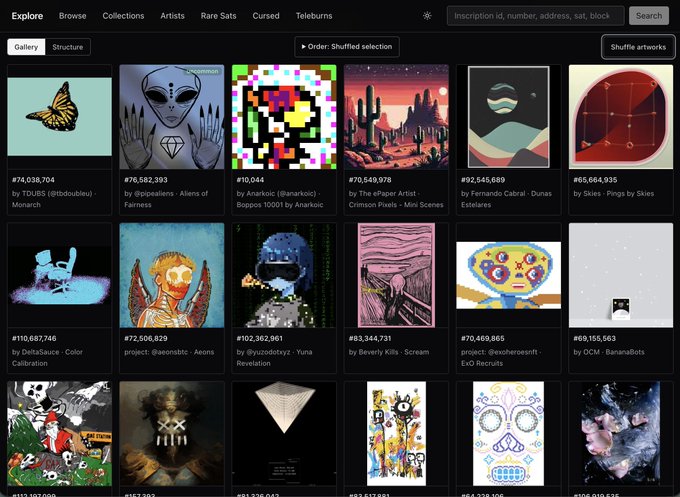Open the Color Calibration blue chair artwork
The height and width of the screenshot is (497, 680).
(59, 275)
